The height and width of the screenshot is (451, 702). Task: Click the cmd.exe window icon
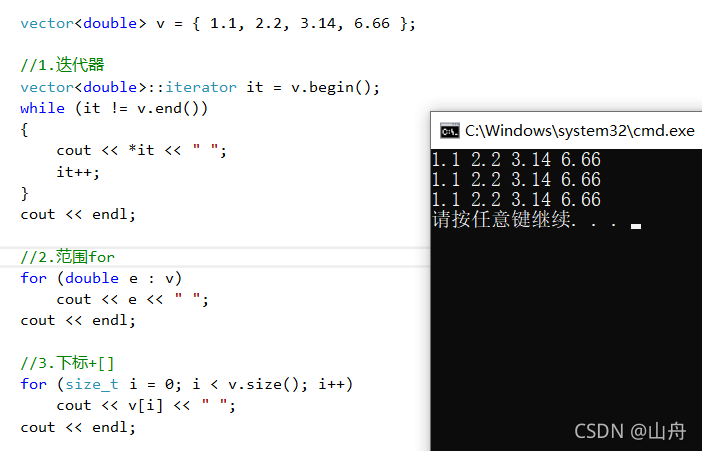point(449,131)
